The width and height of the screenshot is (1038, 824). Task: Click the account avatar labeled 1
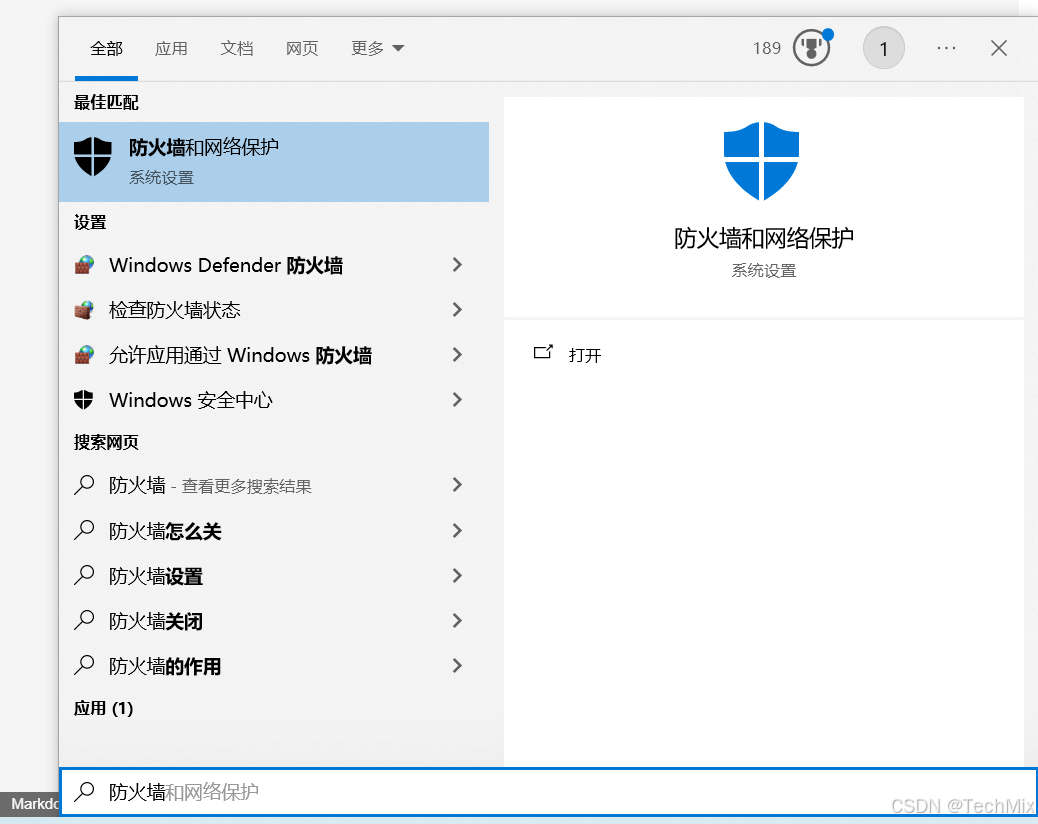(883, 48)
